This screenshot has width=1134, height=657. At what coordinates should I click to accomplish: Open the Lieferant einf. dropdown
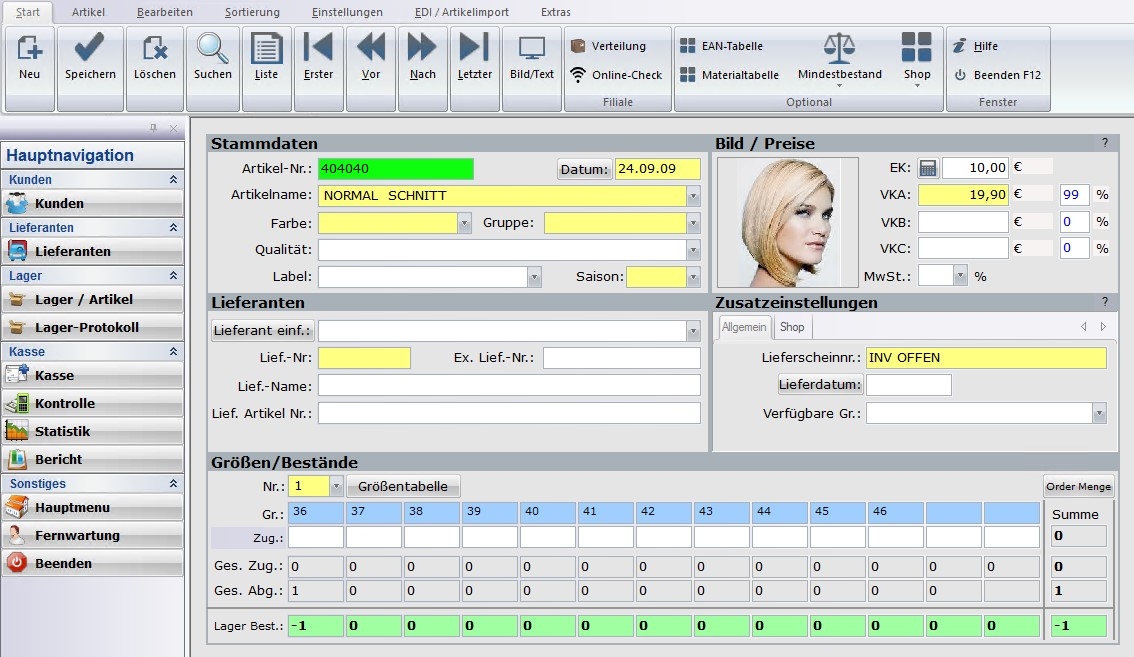[694, 331]
